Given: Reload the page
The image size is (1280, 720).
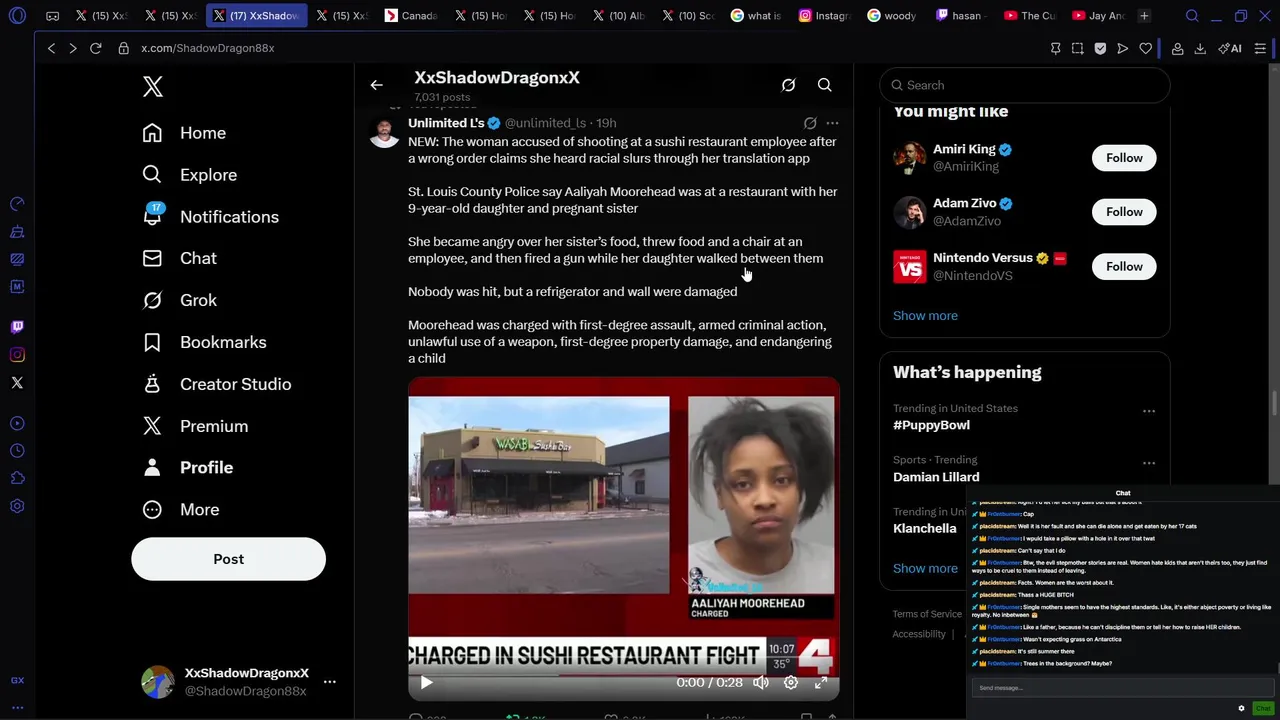Looking at the screenshot, I should coord(96,48).
